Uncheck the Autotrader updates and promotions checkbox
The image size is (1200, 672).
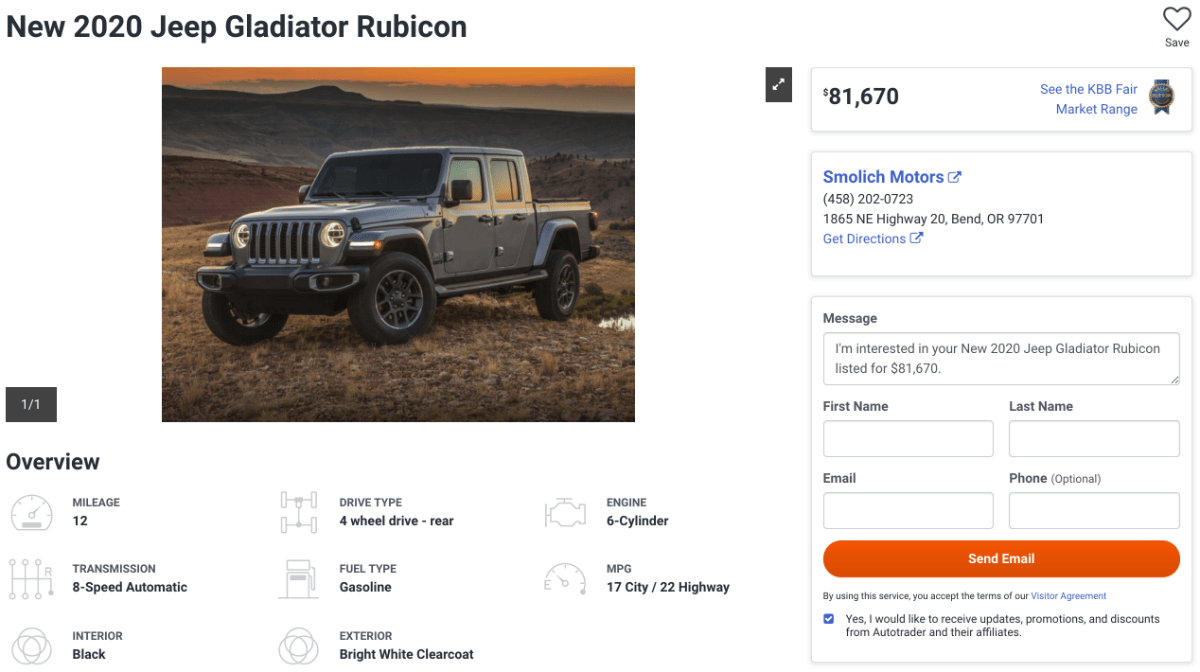(x=829, y=619)
